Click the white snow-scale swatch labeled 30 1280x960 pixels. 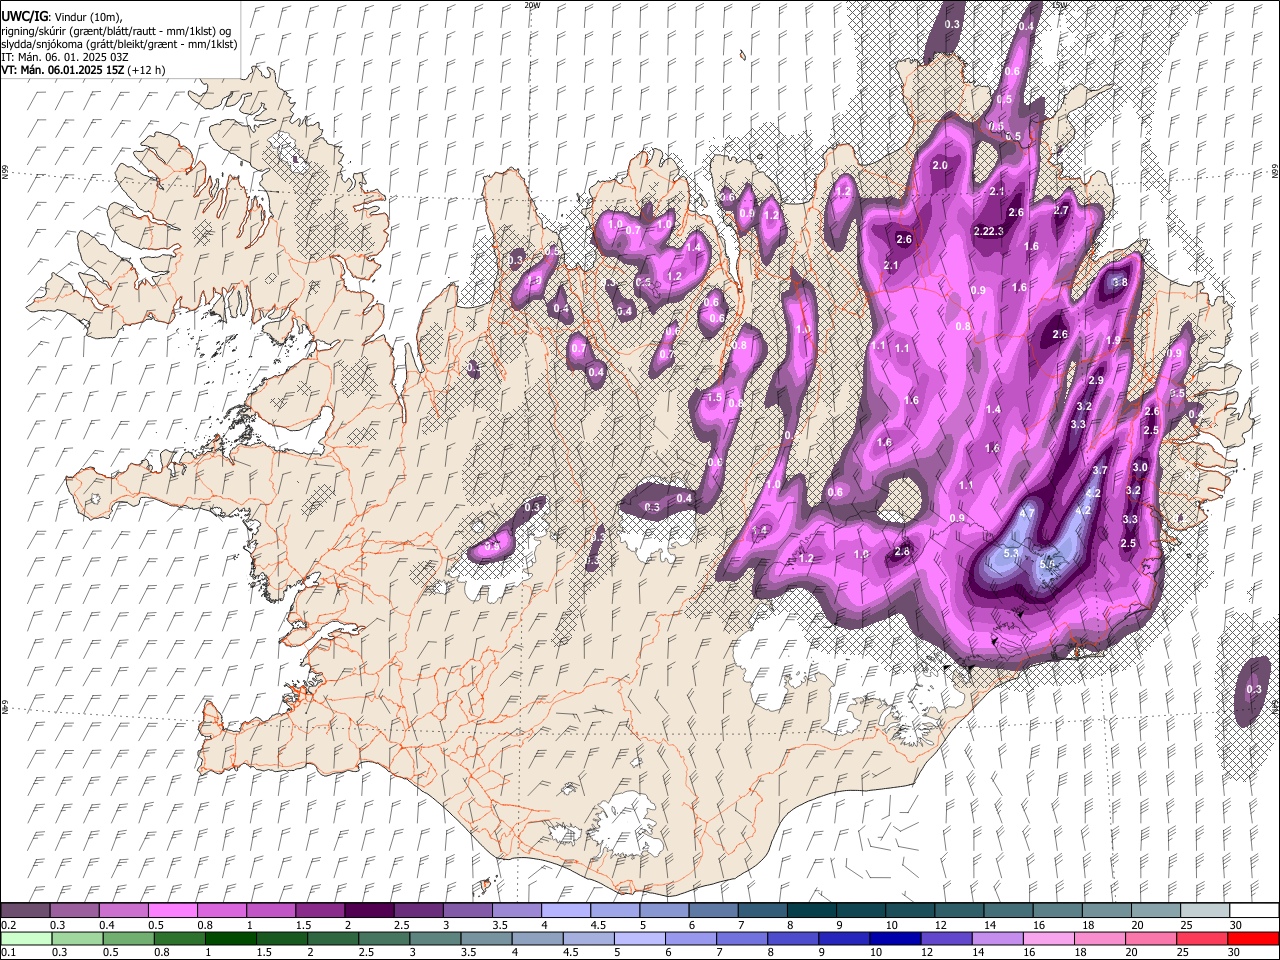1253,910
